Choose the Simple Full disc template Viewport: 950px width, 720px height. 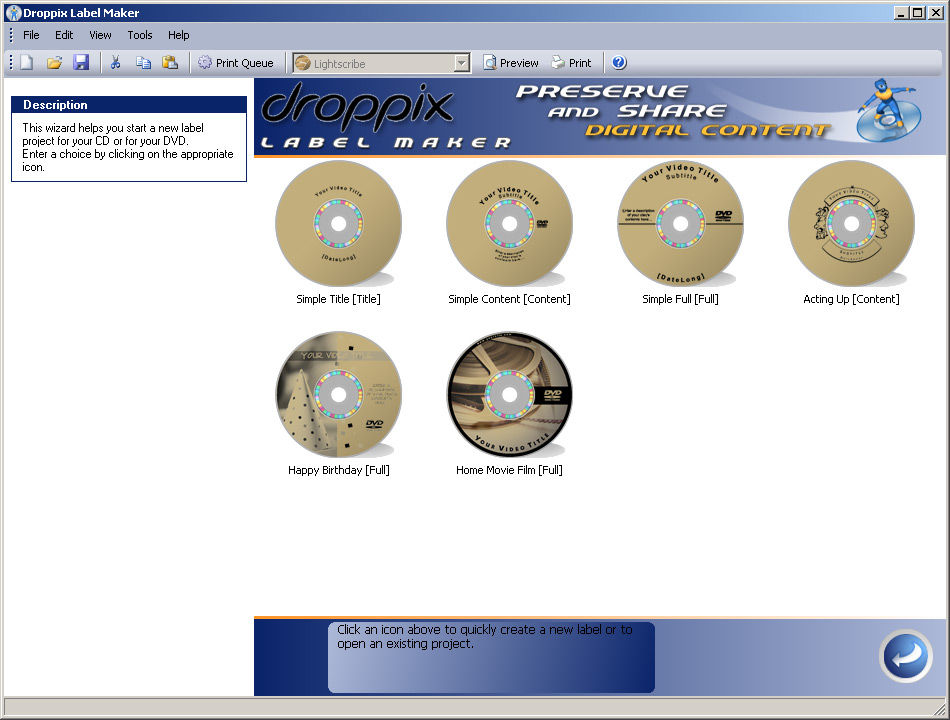tap(680, 224)
